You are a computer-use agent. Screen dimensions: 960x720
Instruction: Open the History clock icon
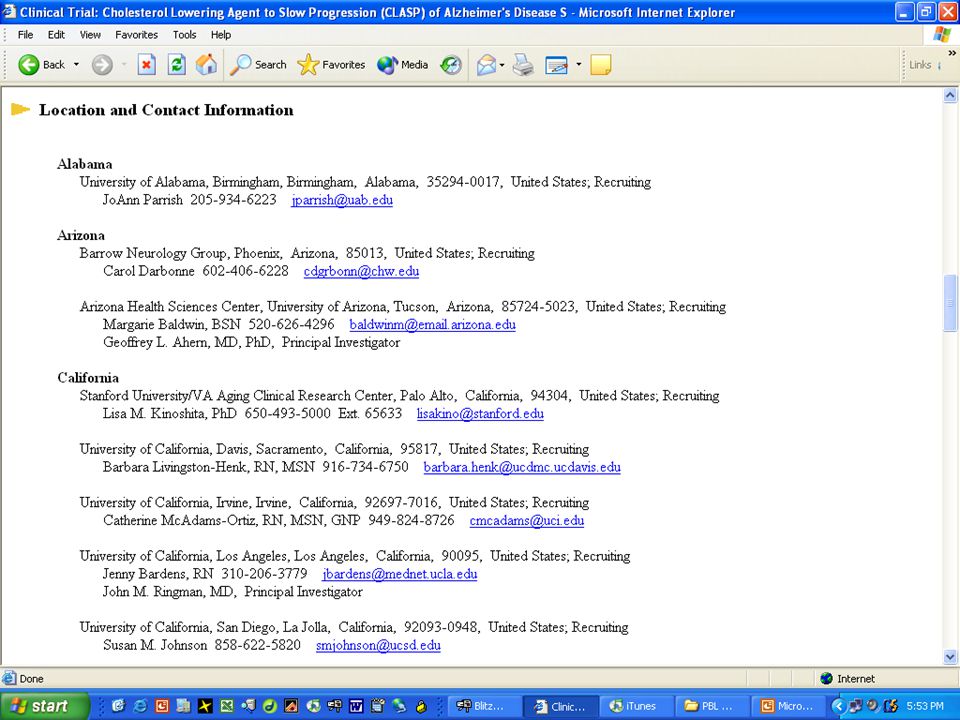pyautogui.click(x=451, y=64)
